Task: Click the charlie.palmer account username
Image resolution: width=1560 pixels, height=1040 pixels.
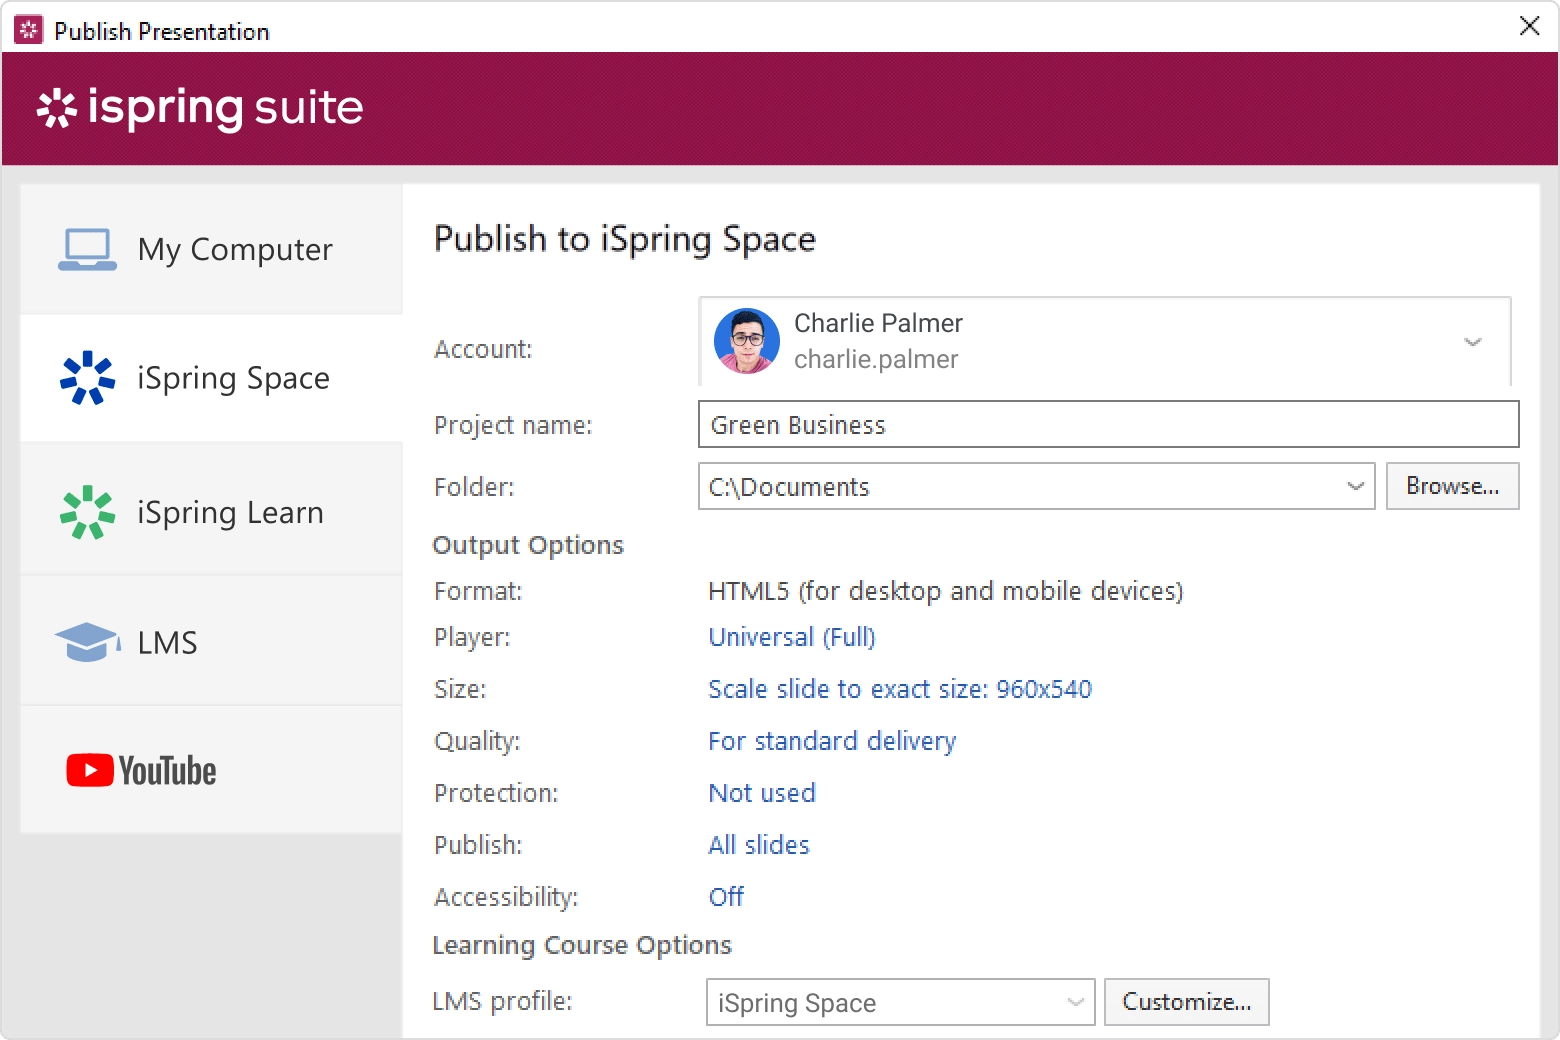Action: coord(876,359)
